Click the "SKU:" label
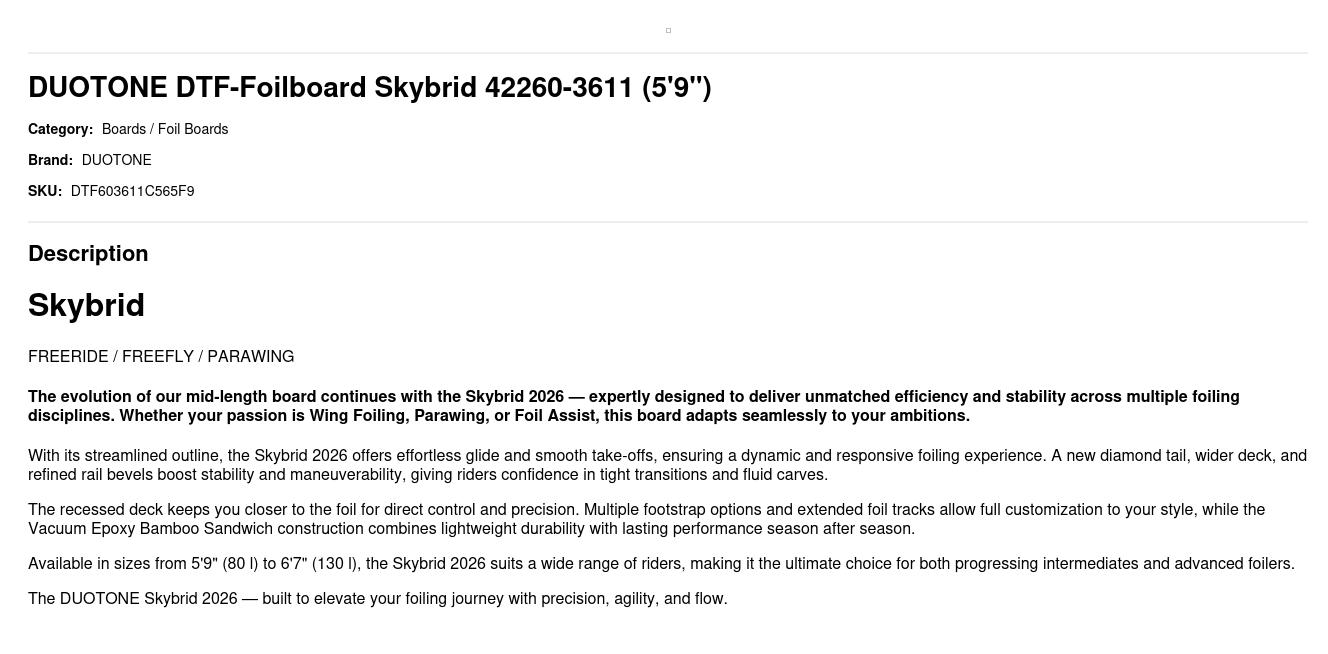 point(45,191)
